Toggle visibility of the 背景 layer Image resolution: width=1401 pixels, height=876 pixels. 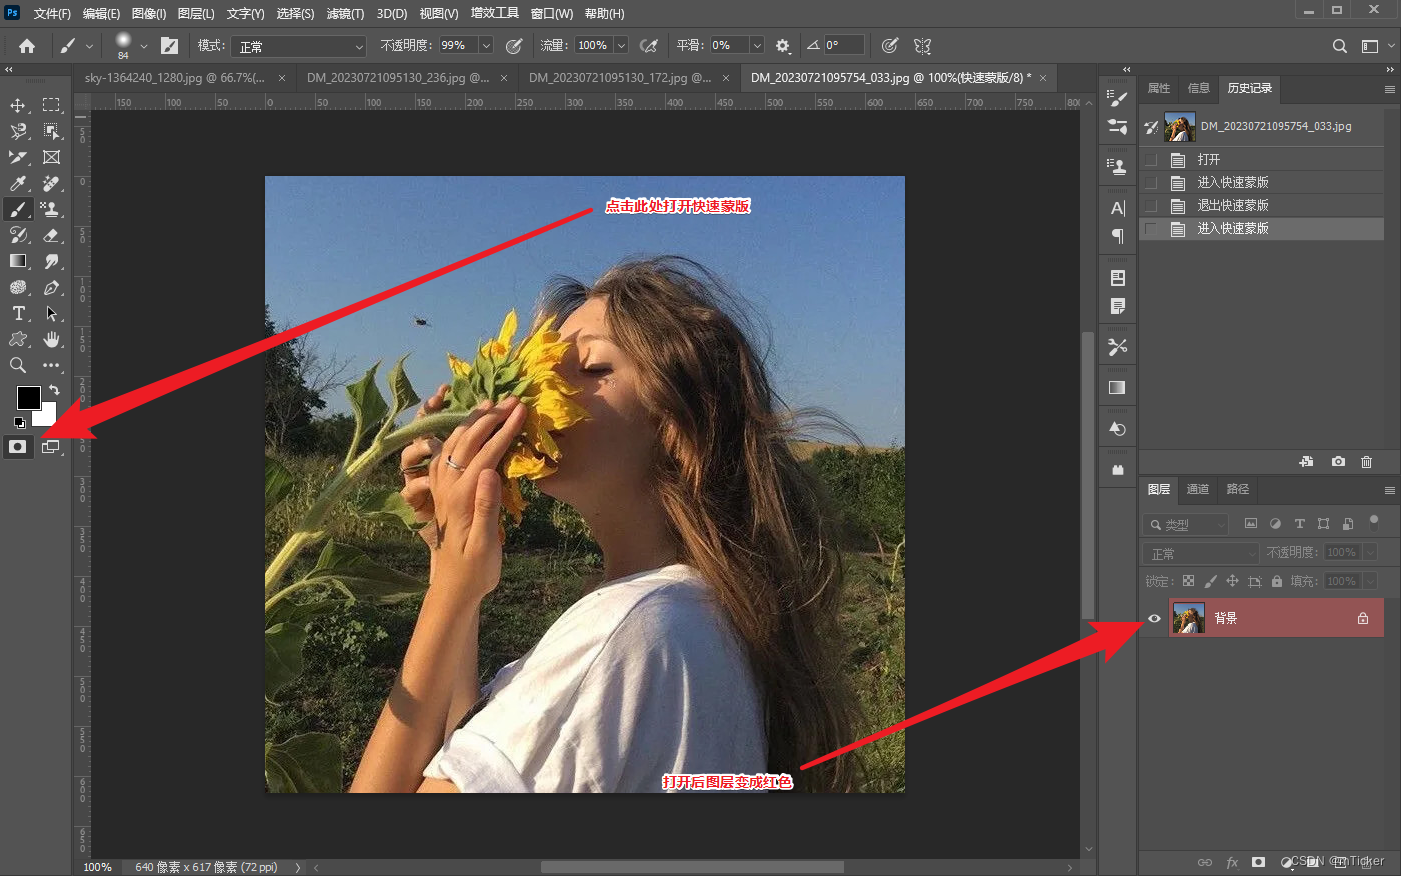point(1154,618)
